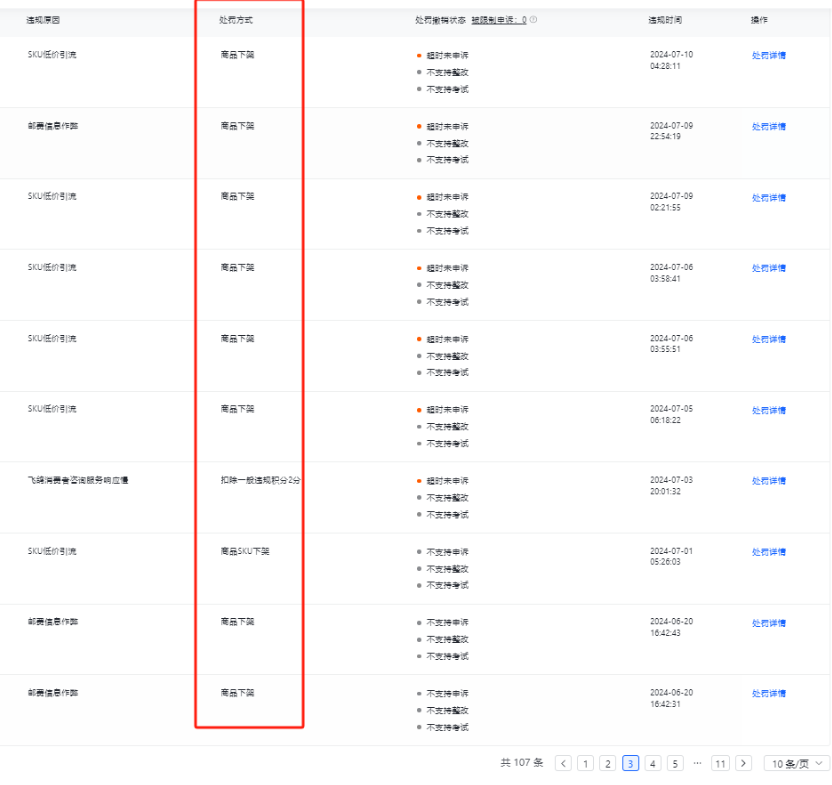This screenshot has height=785, width=832.
Task: View 处罚详情 for the 商品SKU下架 row
Action: (x=769, y=552)
